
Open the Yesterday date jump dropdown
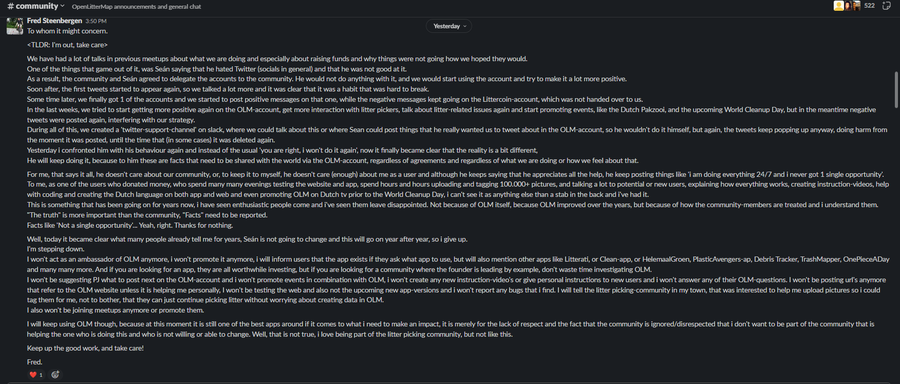point(449,26)
